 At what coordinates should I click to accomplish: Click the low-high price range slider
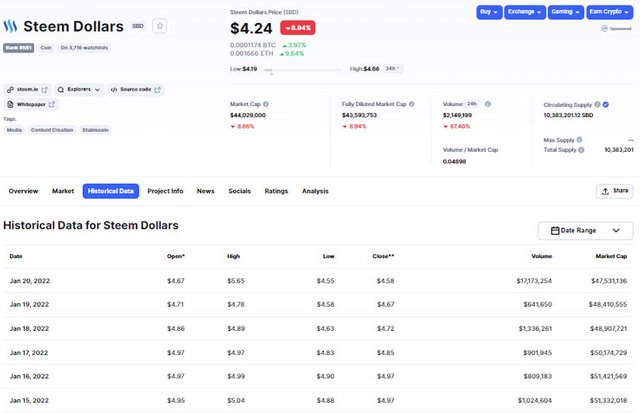303,70
